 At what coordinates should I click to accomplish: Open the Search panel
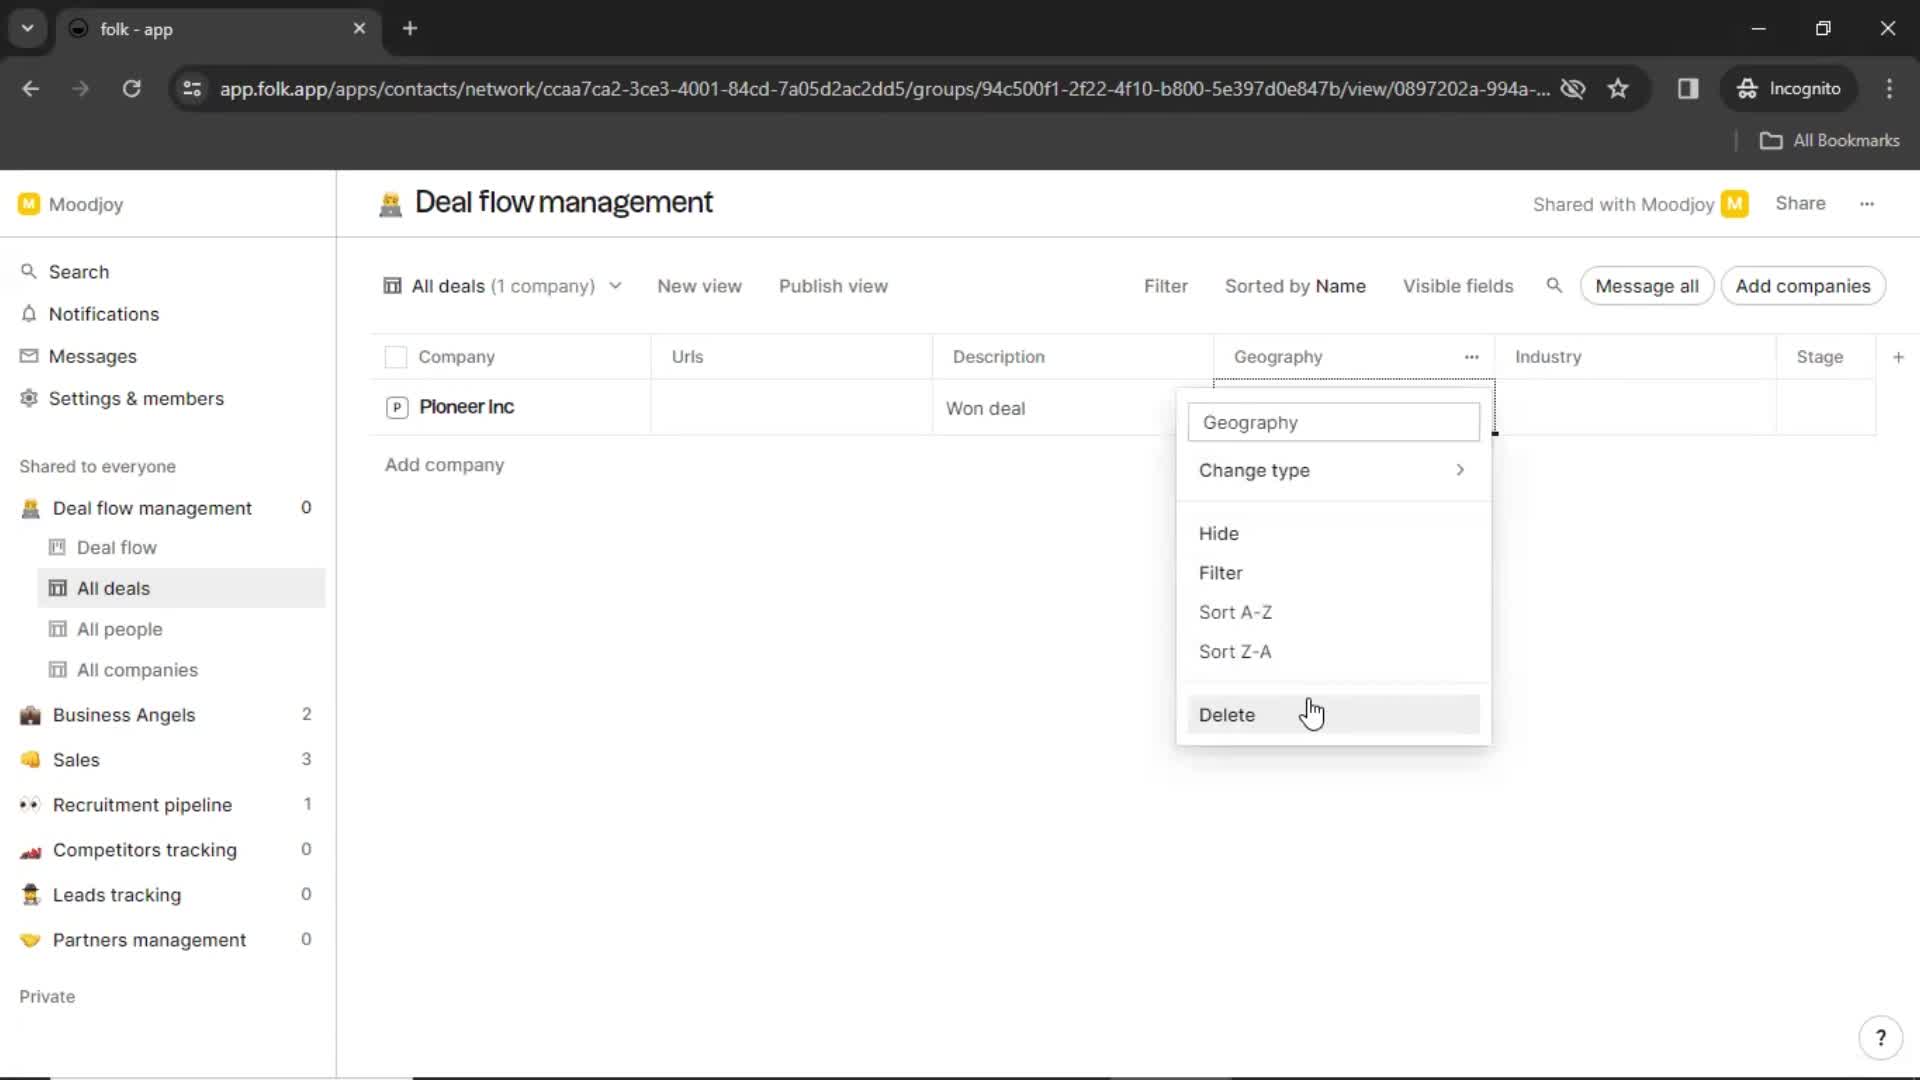pyautogui.click(x=78, y=270)
